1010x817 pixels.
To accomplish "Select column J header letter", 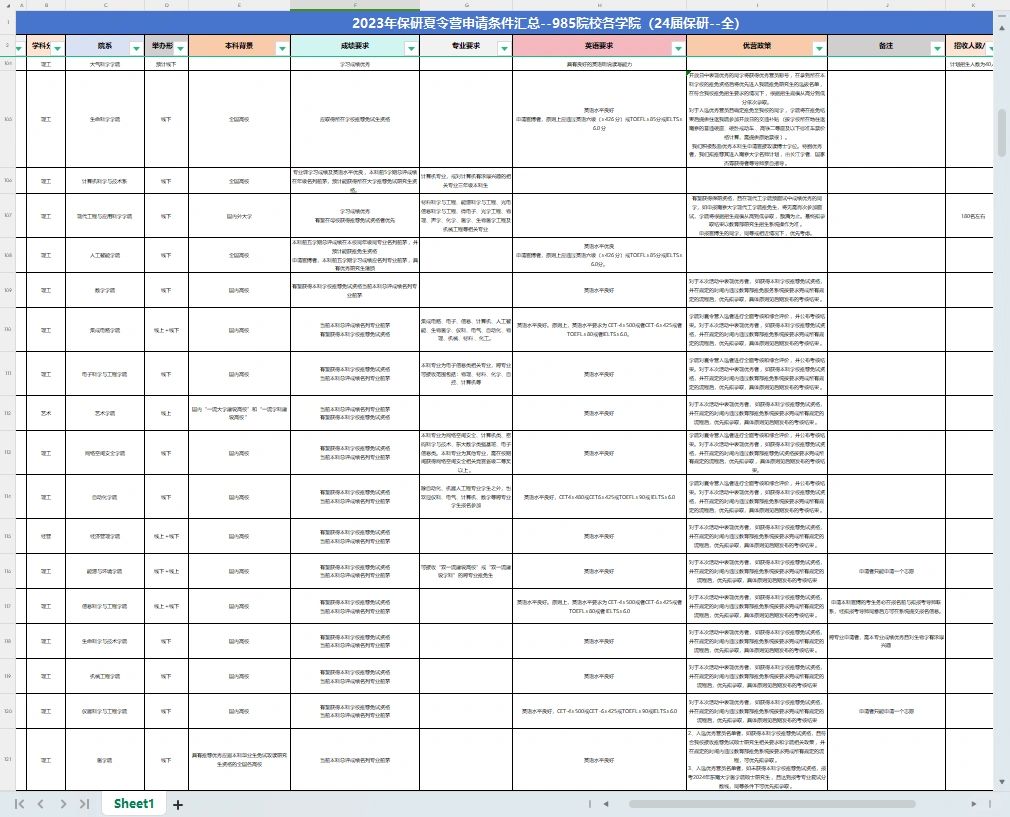I will pyautogui.click(x=886, y=5).
